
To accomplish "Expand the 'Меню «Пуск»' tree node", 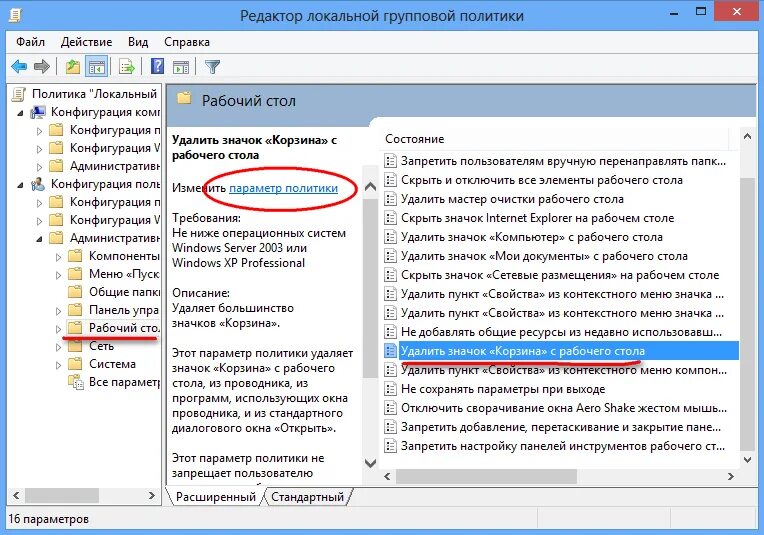I will tap(58, 275).
